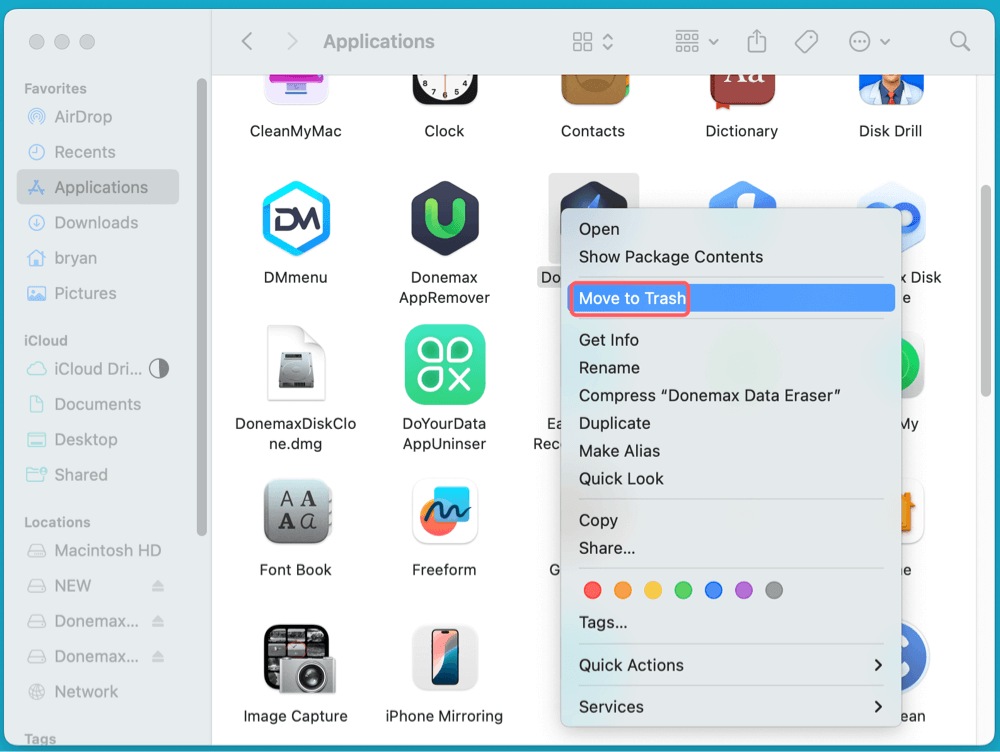Apply the red color tag

[592, 591]
